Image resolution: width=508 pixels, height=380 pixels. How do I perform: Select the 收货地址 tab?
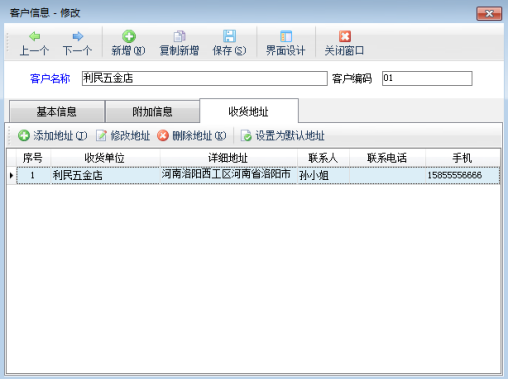248,111
